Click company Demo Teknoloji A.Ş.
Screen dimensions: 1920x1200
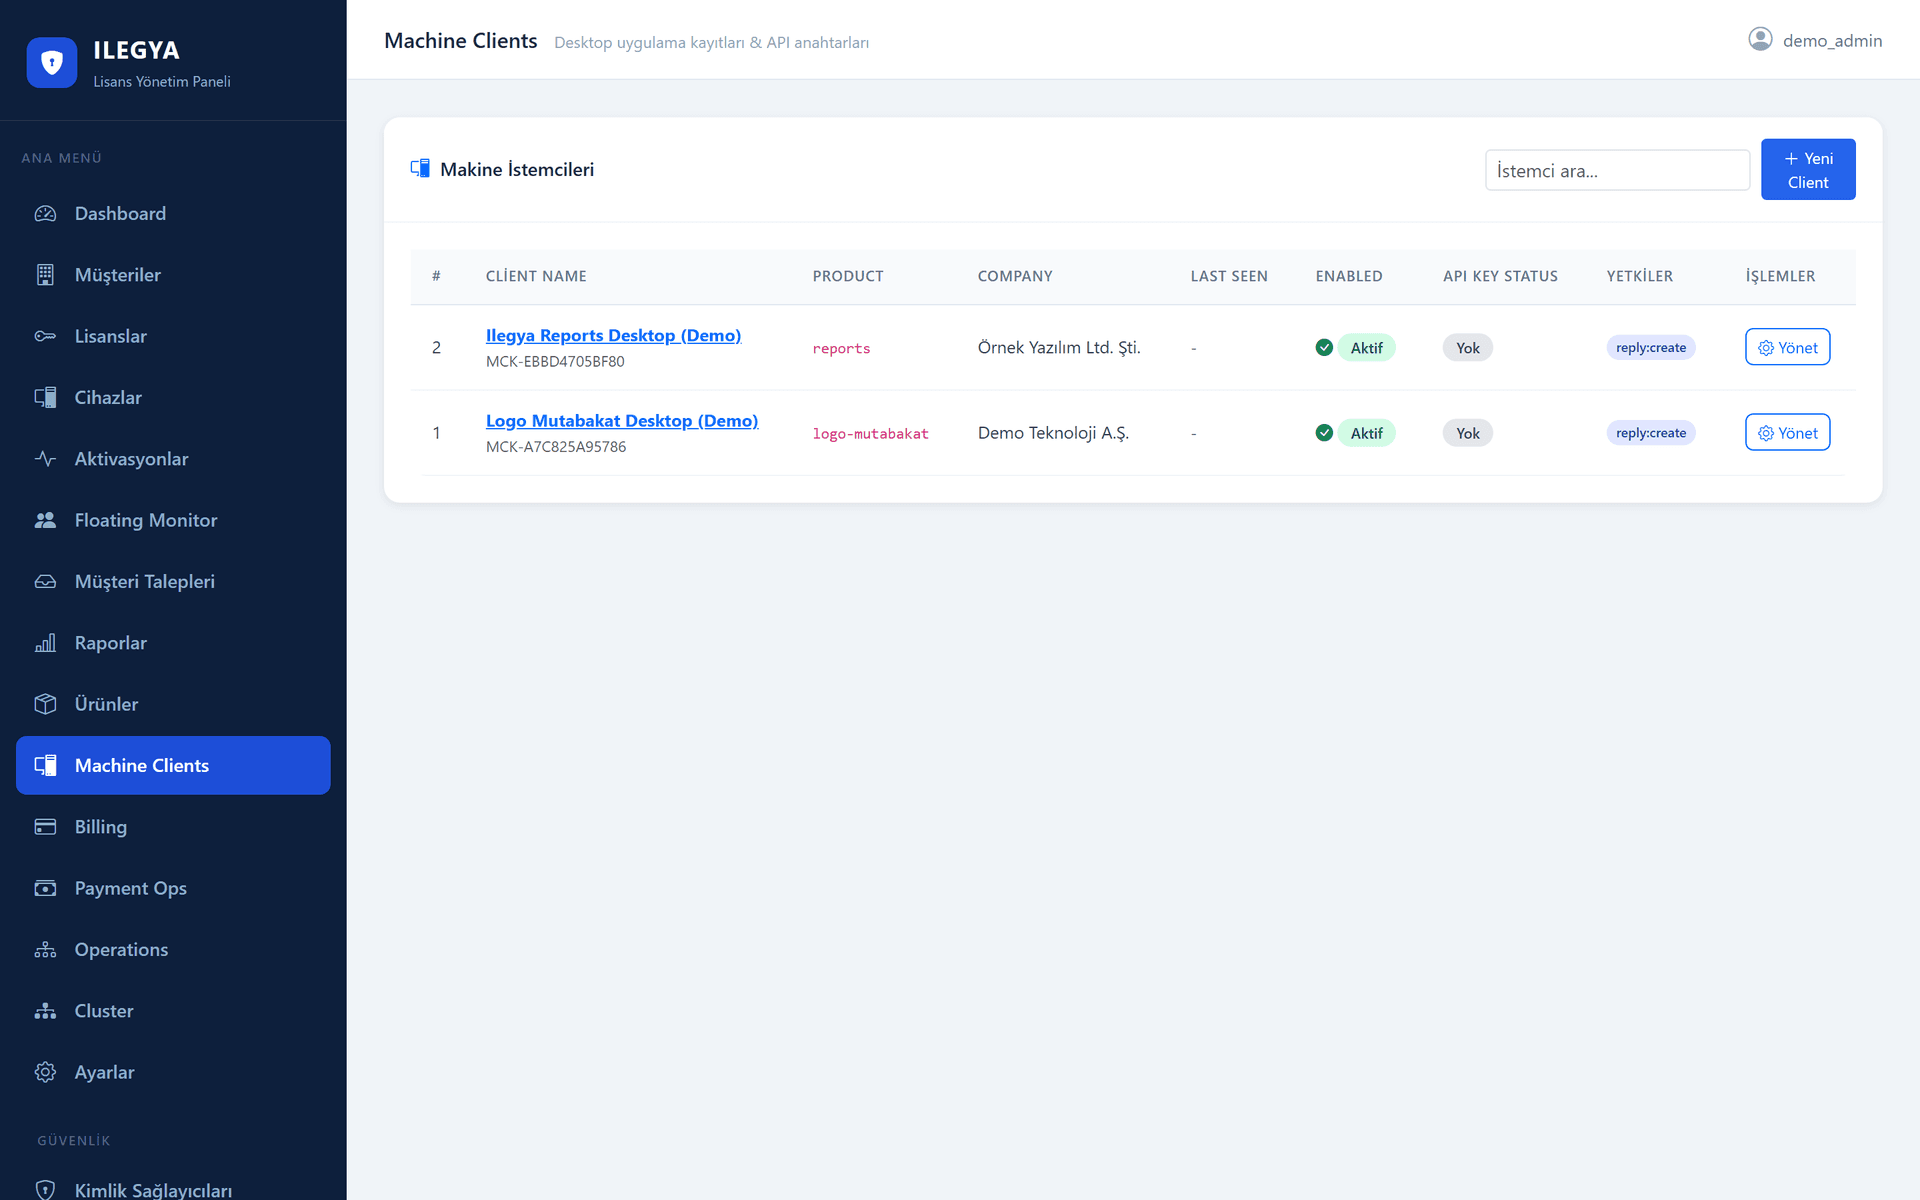[1053, 432]
